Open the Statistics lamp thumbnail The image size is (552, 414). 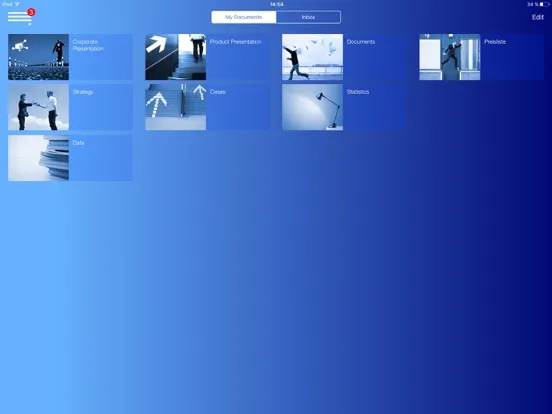(312, 107)
